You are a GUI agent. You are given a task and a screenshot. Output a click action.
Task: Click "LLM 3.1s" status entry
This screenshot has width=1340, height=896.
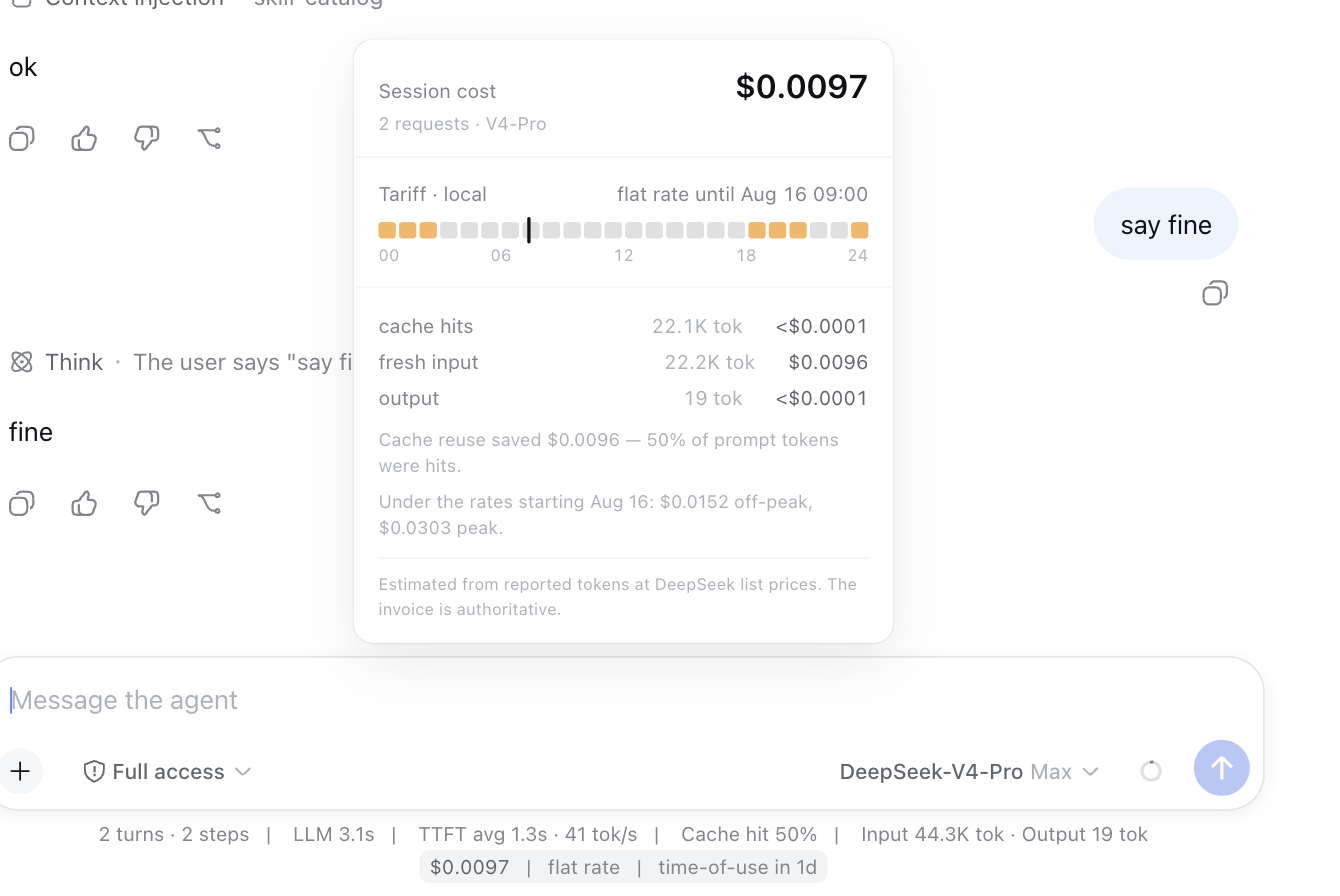point(333,834)
